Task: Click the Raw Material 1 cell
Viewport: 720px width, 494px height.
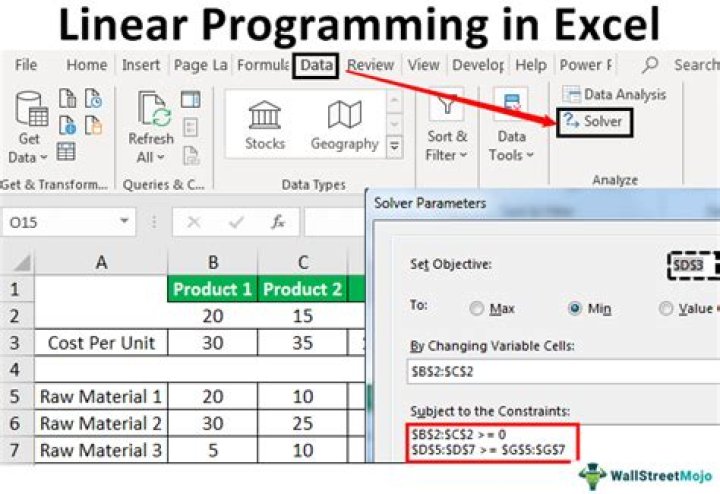Action: tap(101, 396)
